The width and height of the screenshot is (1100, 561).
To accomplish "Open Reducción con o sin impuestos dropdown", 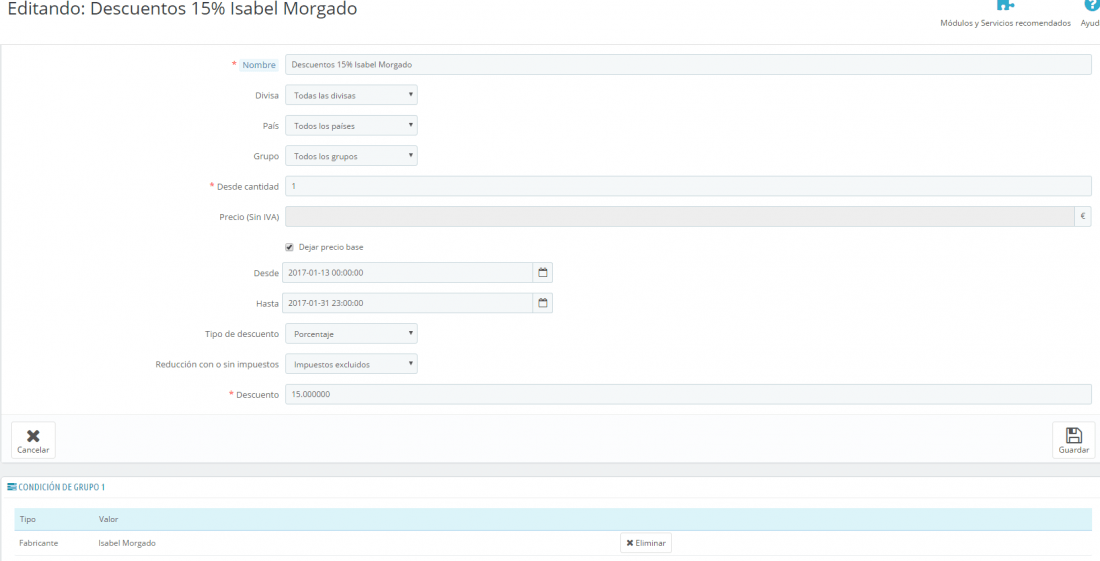I will tap(351, 364).
